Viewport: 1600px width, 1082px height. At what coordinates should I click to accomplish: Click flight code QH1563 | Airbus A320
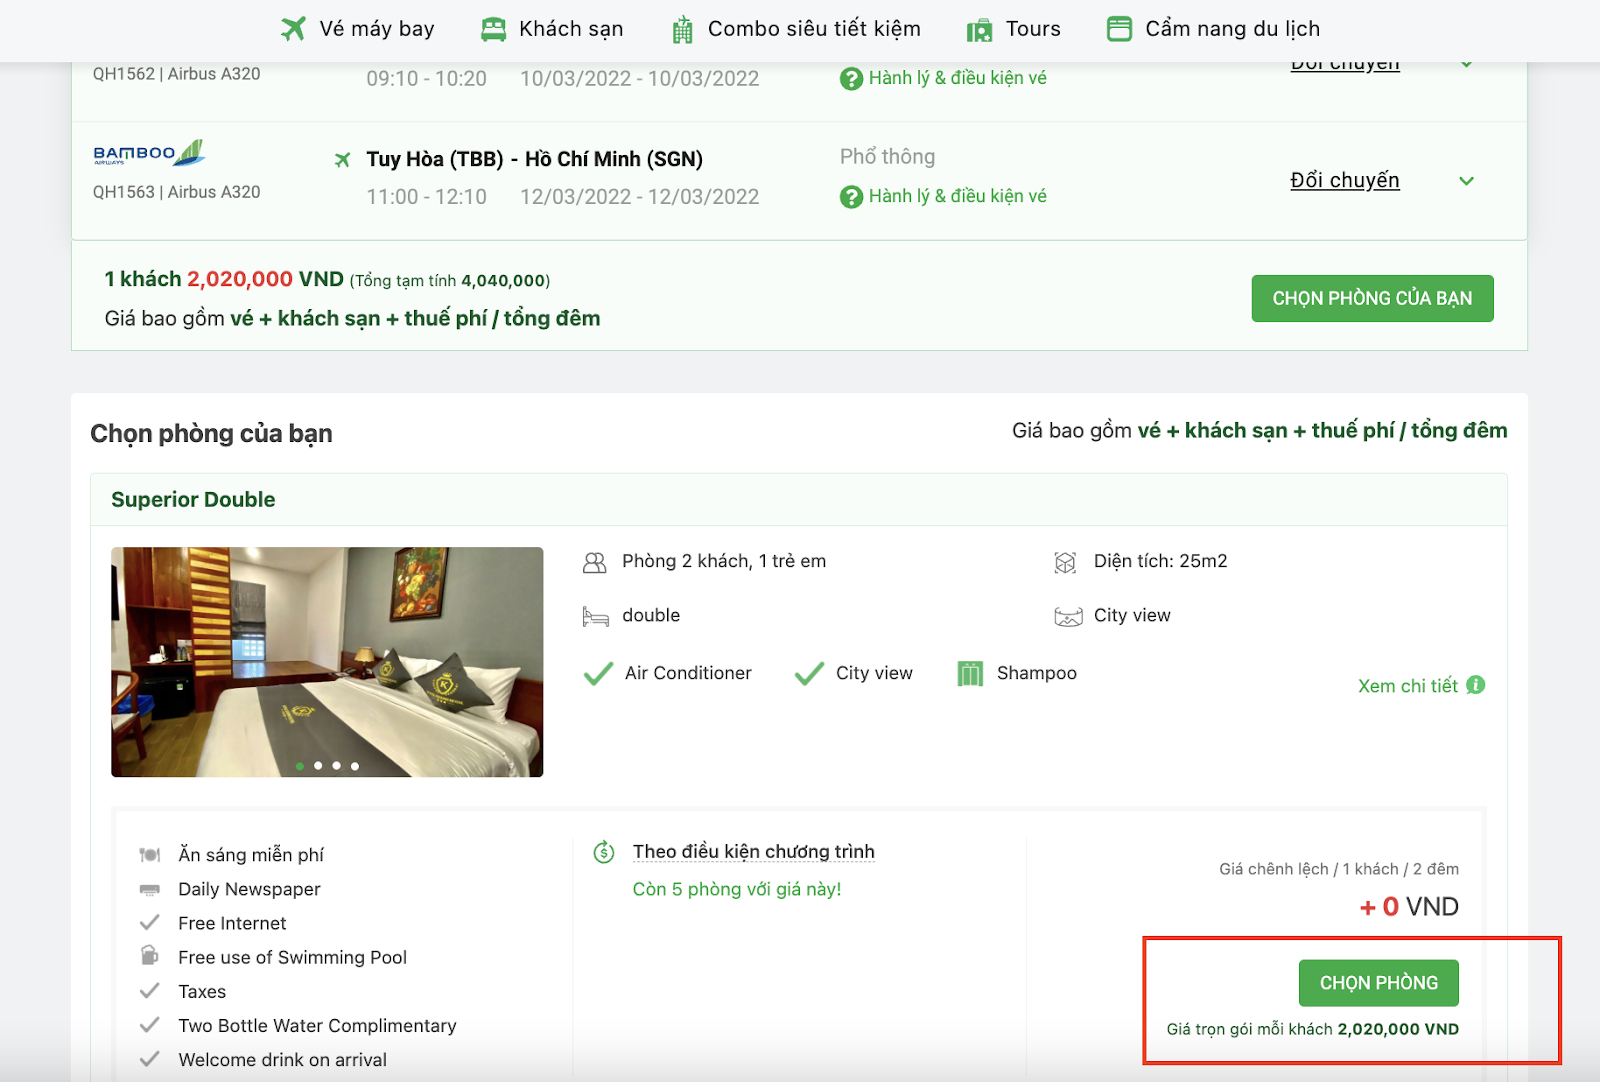tap(177, 192)
